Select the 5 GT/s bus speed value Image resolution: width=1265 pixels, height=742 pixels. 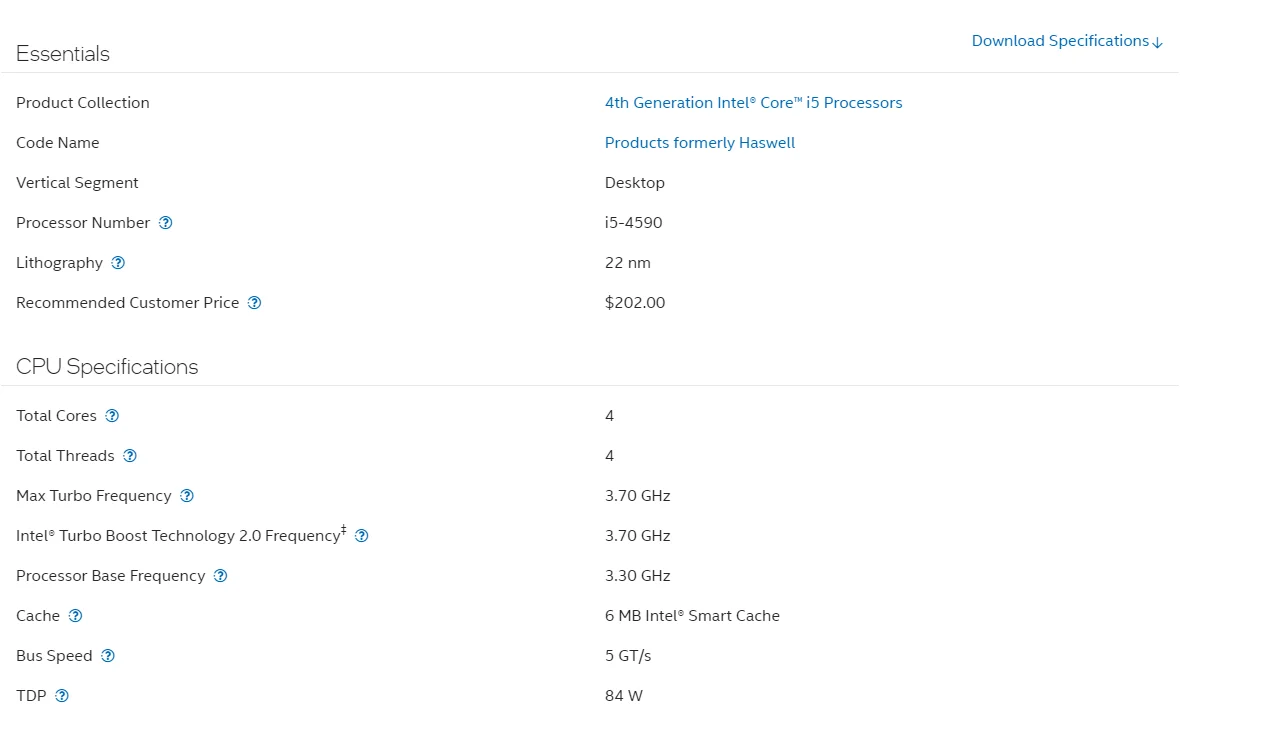point(628,656)
